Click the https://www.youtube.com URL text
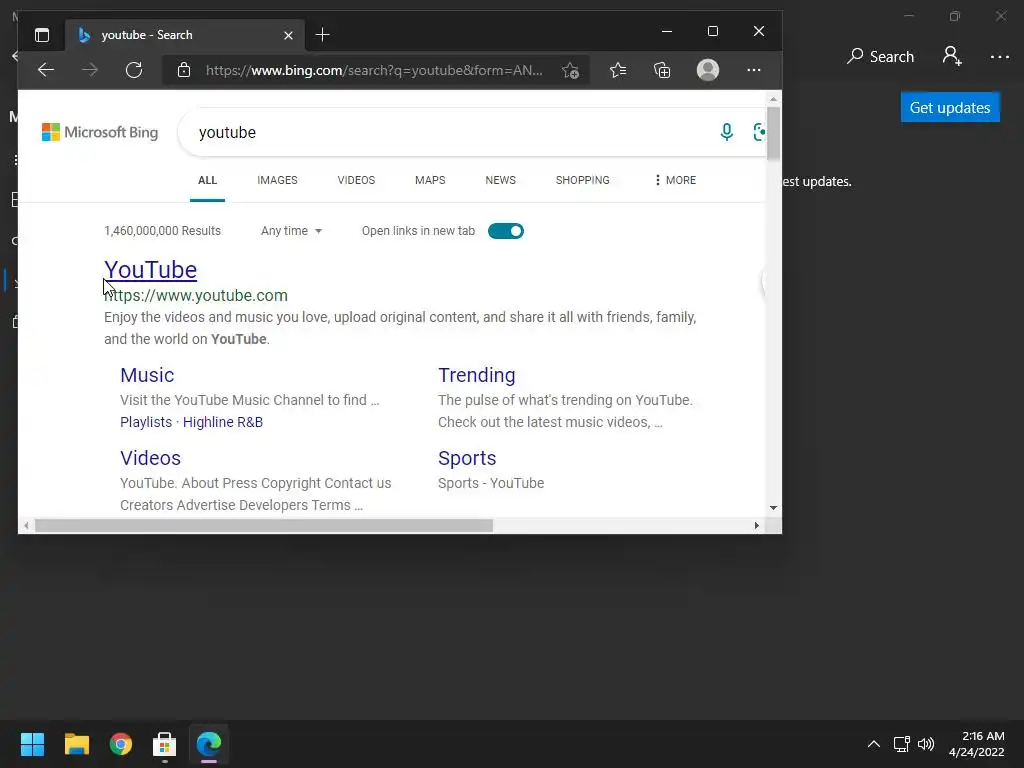 196,295
